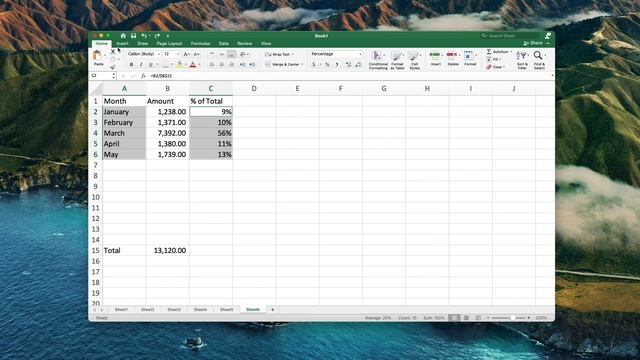
Task: Toggle bottom vertical alignment
Action: [x=231, y=54]
